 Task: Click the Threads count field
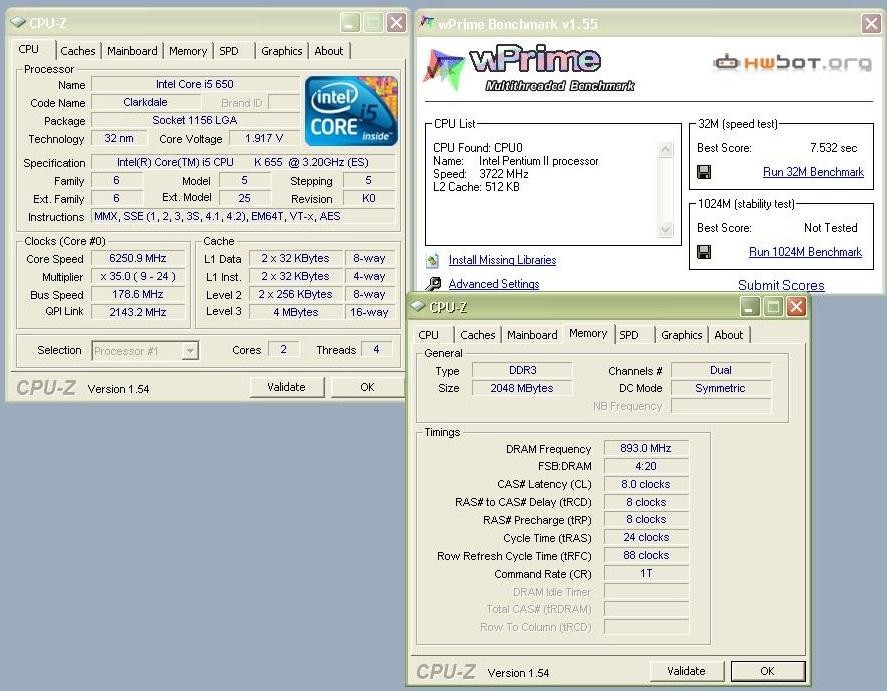(x=376, y=350)
